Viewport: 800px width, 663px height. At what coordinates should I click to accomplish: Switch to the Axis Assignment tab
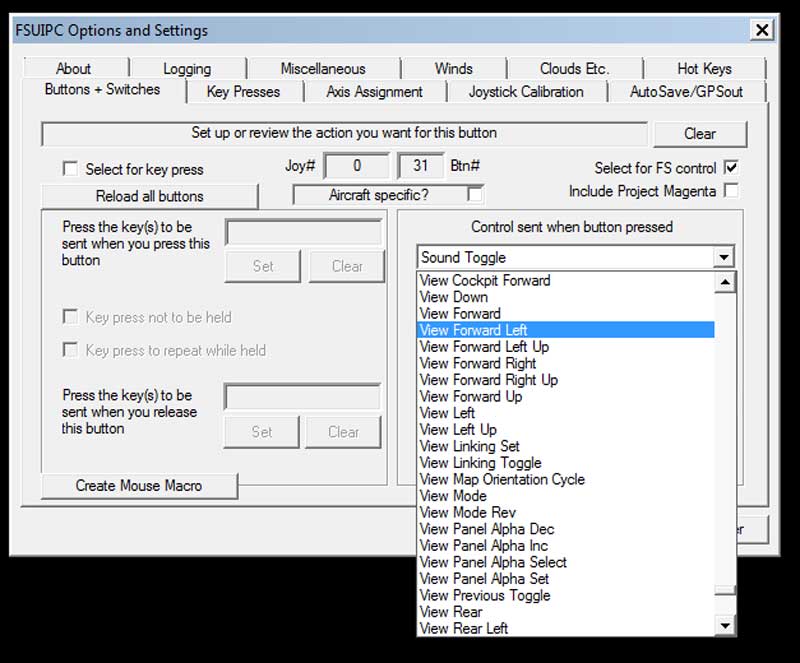tap(374, 92)
